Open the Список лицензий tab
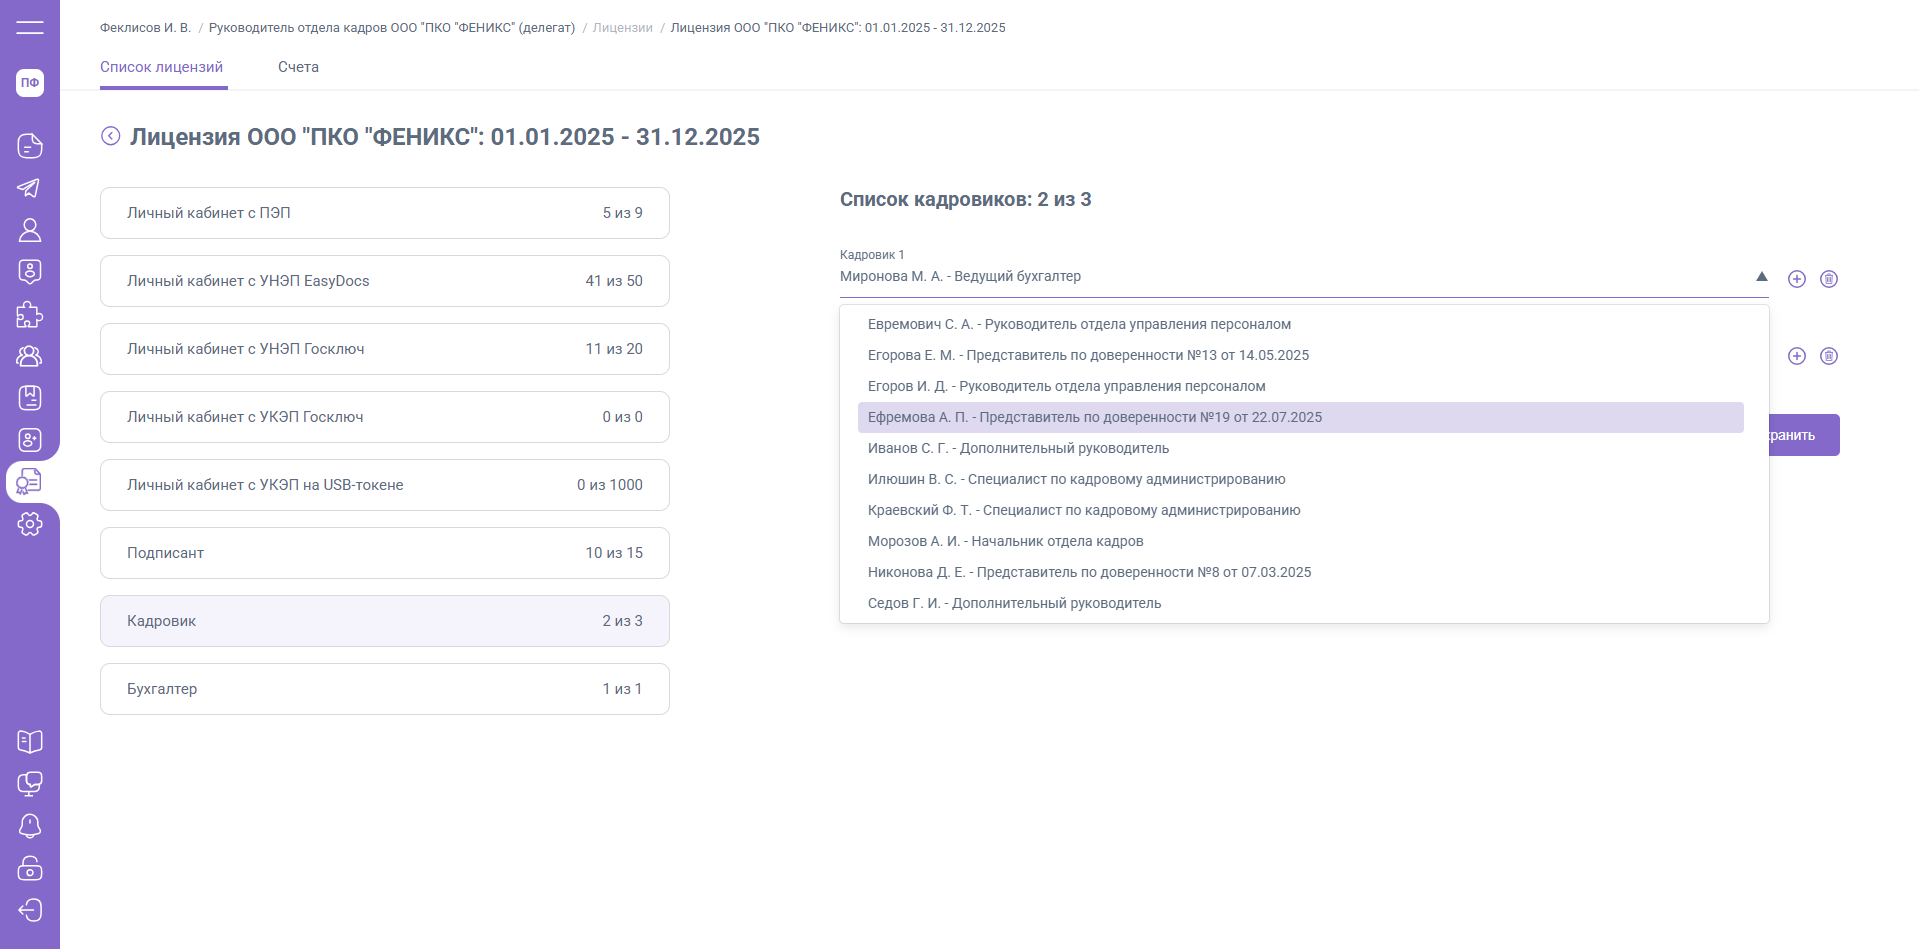Screen dimensions: 1919x949 click(162, 67)
